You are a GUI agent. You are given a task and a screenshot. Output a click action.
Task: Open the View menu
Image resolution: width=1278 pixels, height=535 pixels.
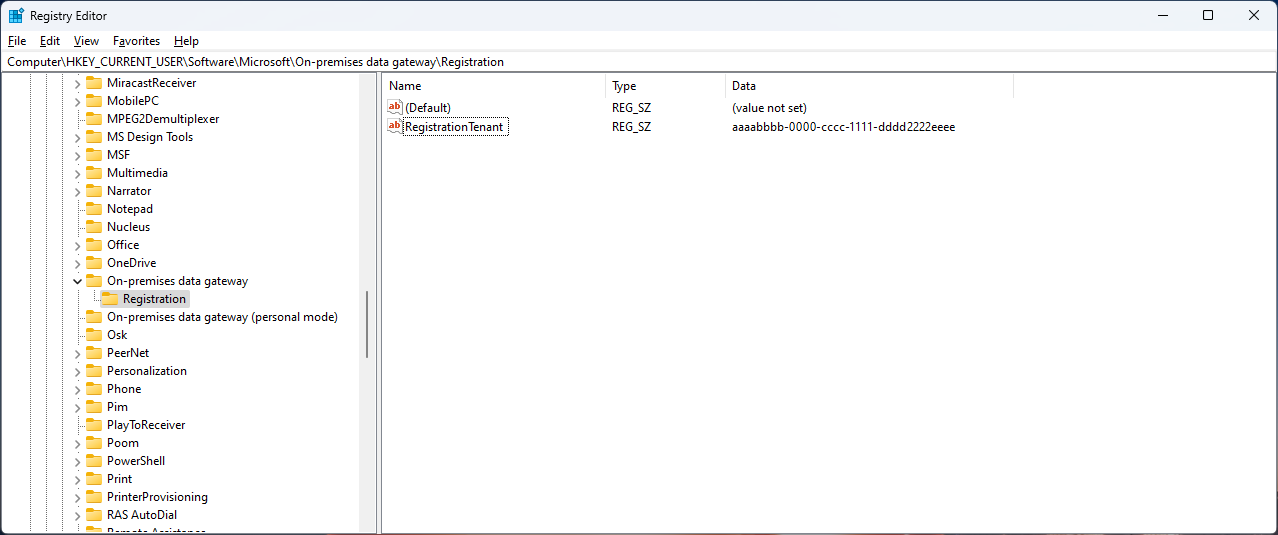[86, 41]
